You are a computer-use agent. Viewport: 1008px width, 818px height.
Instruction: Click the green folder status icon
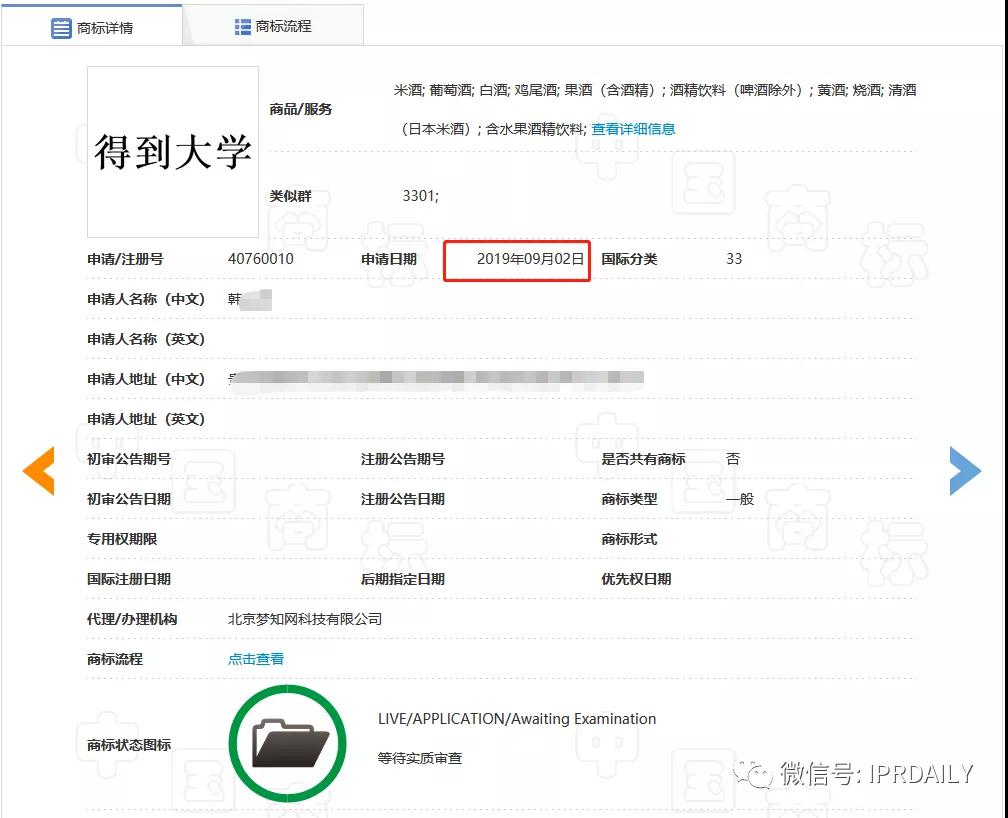pos(287,743)
